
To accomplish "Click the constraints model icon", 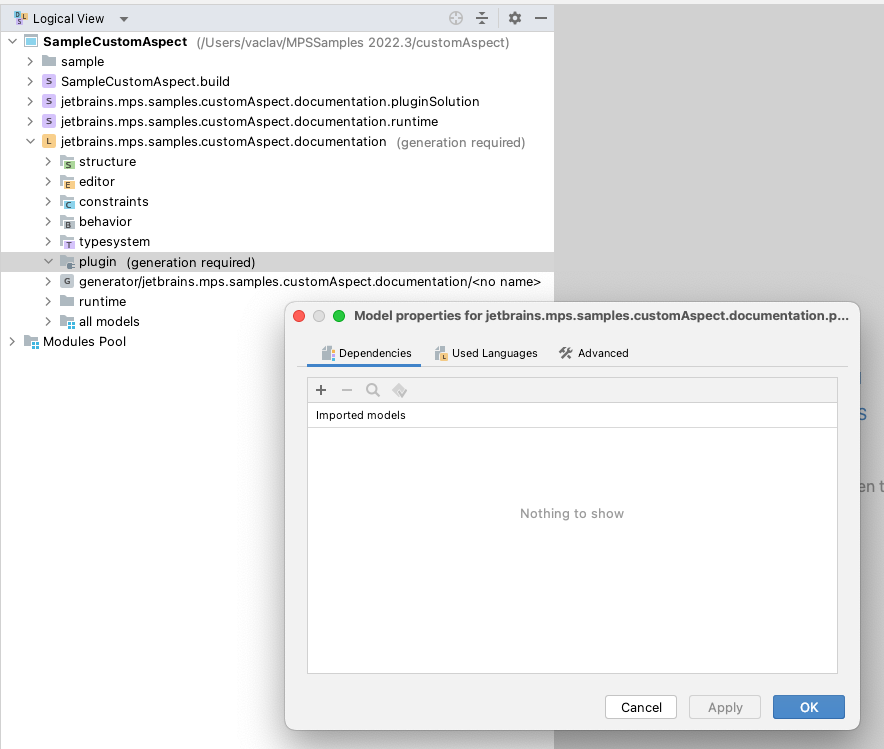I will pyautogui.click(x=67, y=202).
